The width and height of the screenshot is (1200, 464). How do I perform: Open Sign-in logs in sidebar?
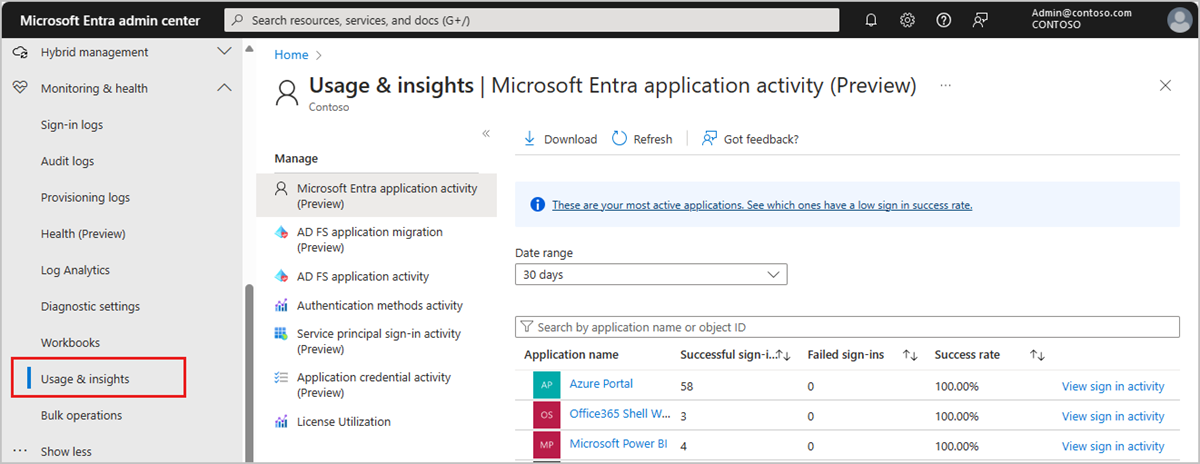coord(72,125)
